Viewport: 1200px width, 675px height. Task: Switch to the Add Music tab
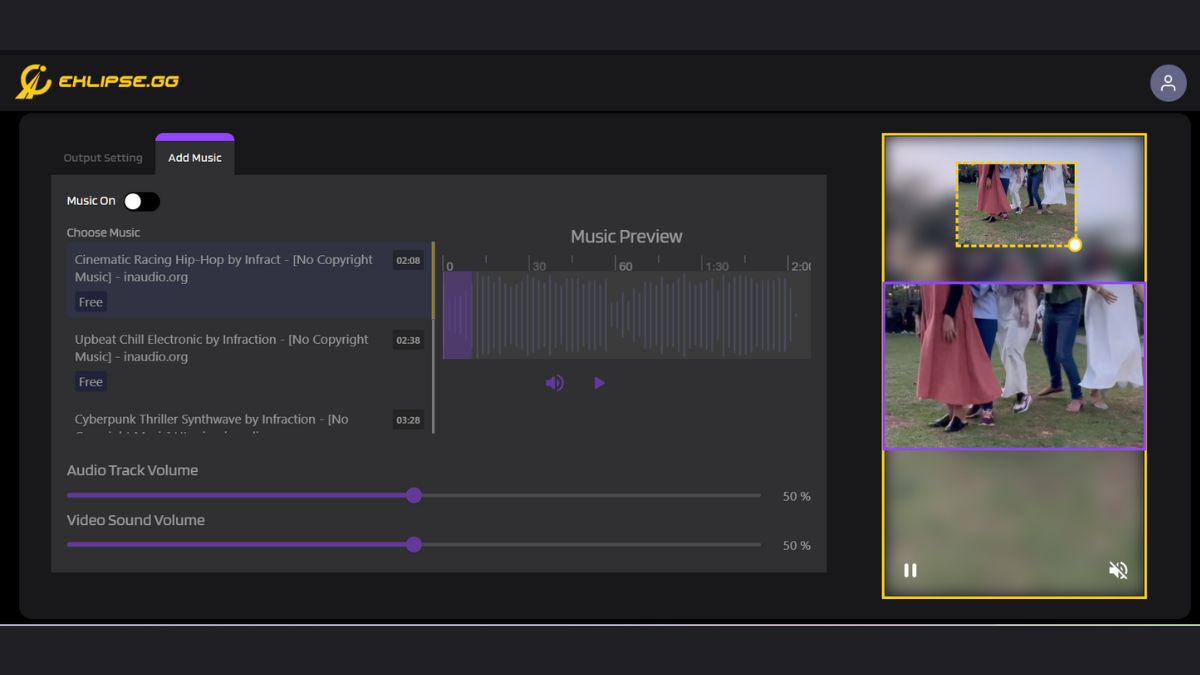(x=194, y=157)
